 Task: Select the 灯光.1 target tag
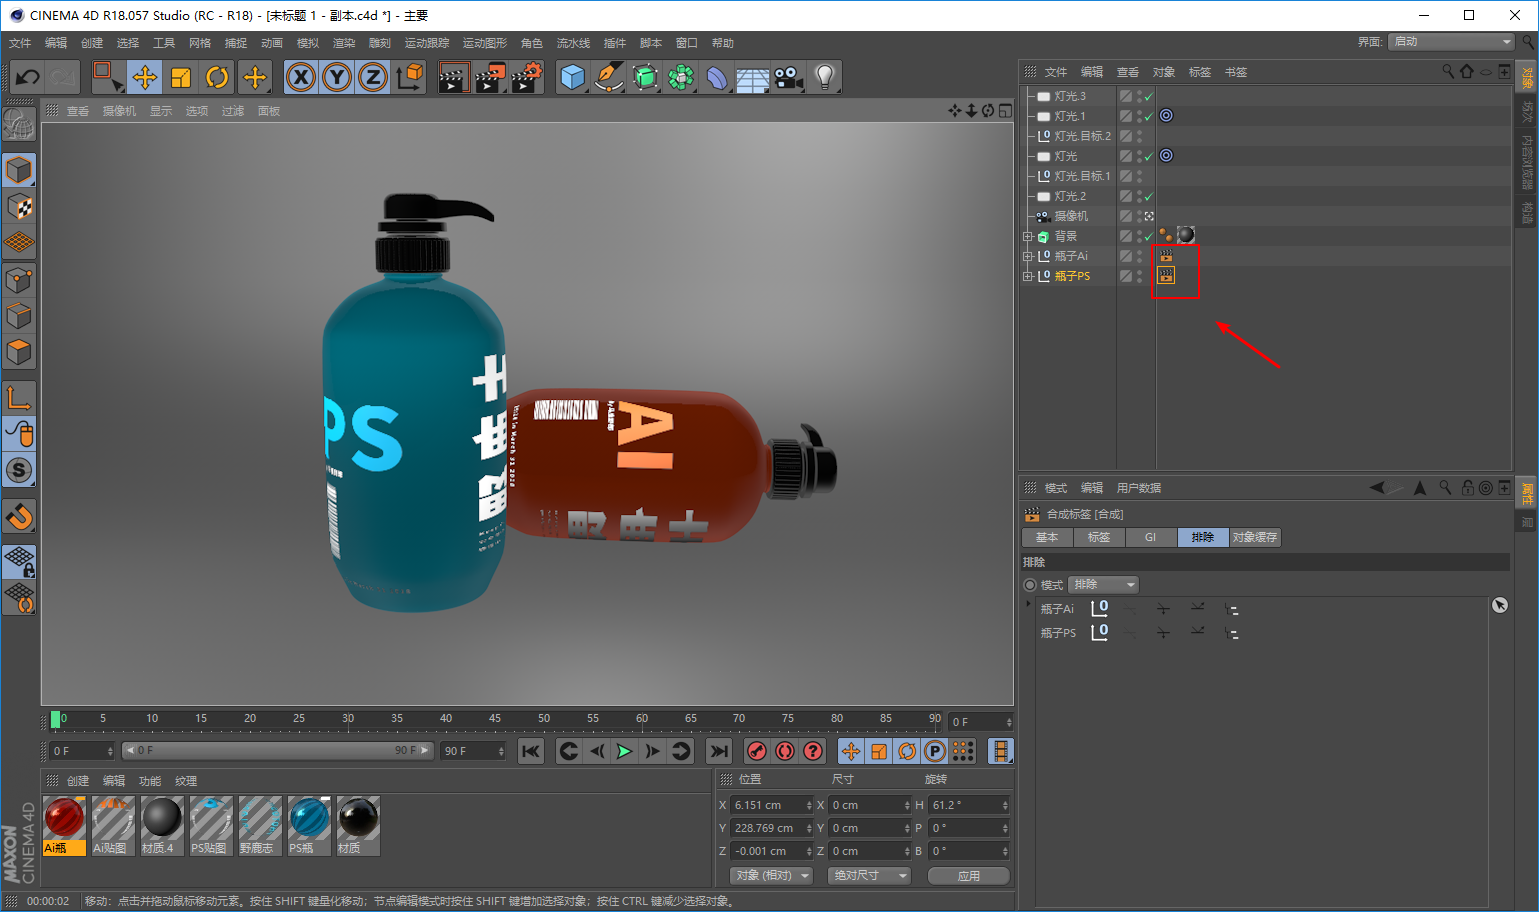tap(1166, 116)
